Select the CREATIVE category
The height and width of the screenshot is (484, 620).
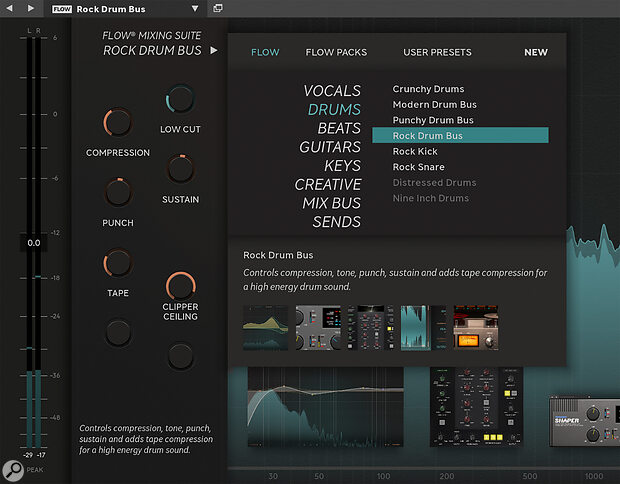coord(328,184)
